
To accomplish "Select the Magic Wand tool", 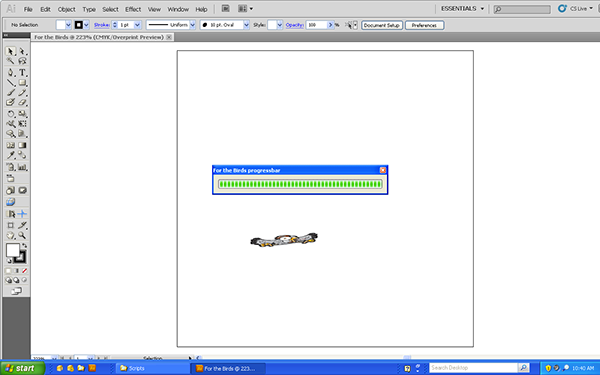I will point(10,61).
